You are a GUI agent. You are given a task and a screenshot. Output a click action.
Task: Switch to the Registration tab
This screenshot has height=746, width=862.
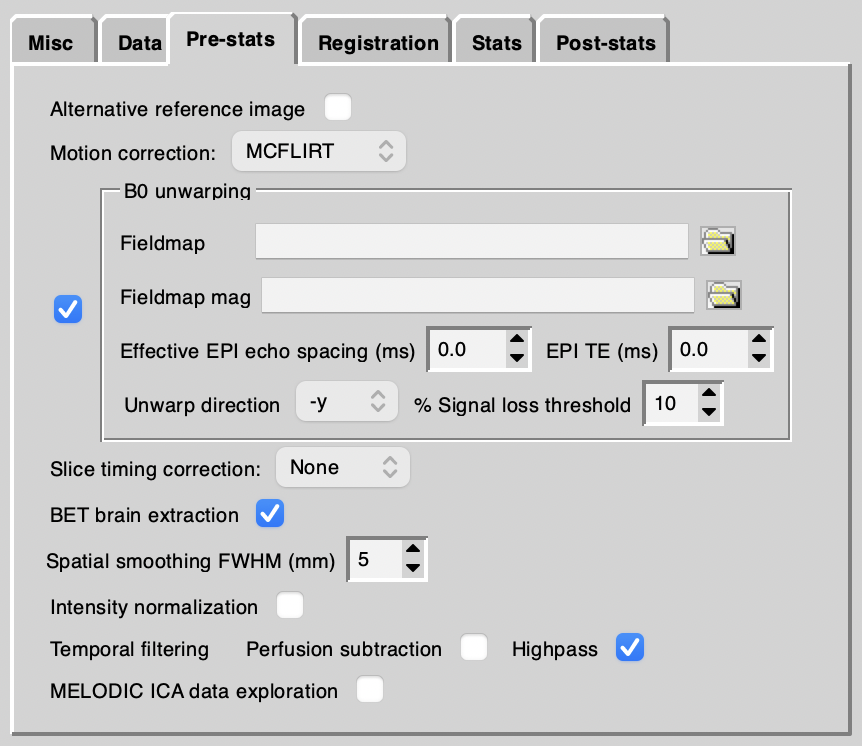(378, 43)
